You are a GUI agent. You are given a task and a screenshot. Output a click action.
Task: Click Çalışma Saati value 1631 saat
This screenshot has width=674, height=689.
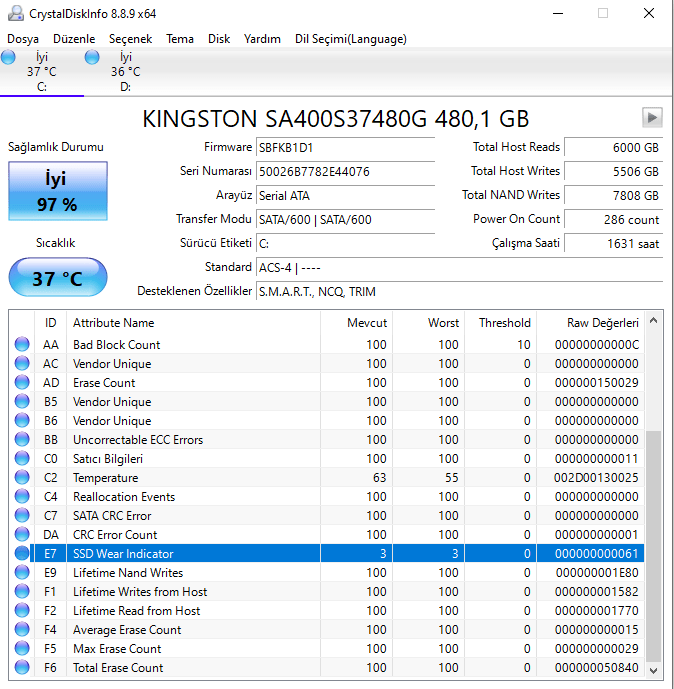tap(613, 243)
